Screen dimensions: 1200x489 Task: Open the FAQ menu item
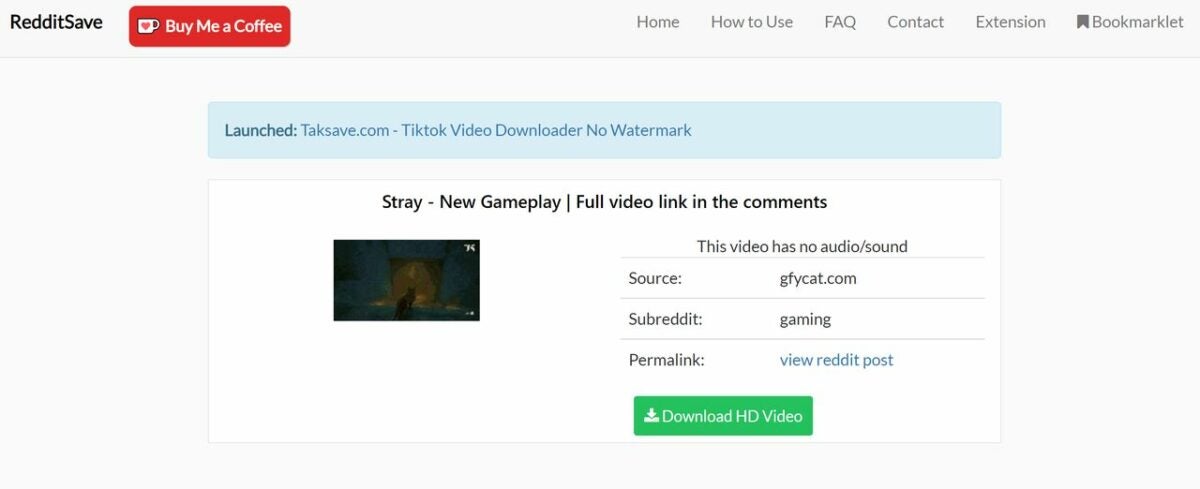840,22
